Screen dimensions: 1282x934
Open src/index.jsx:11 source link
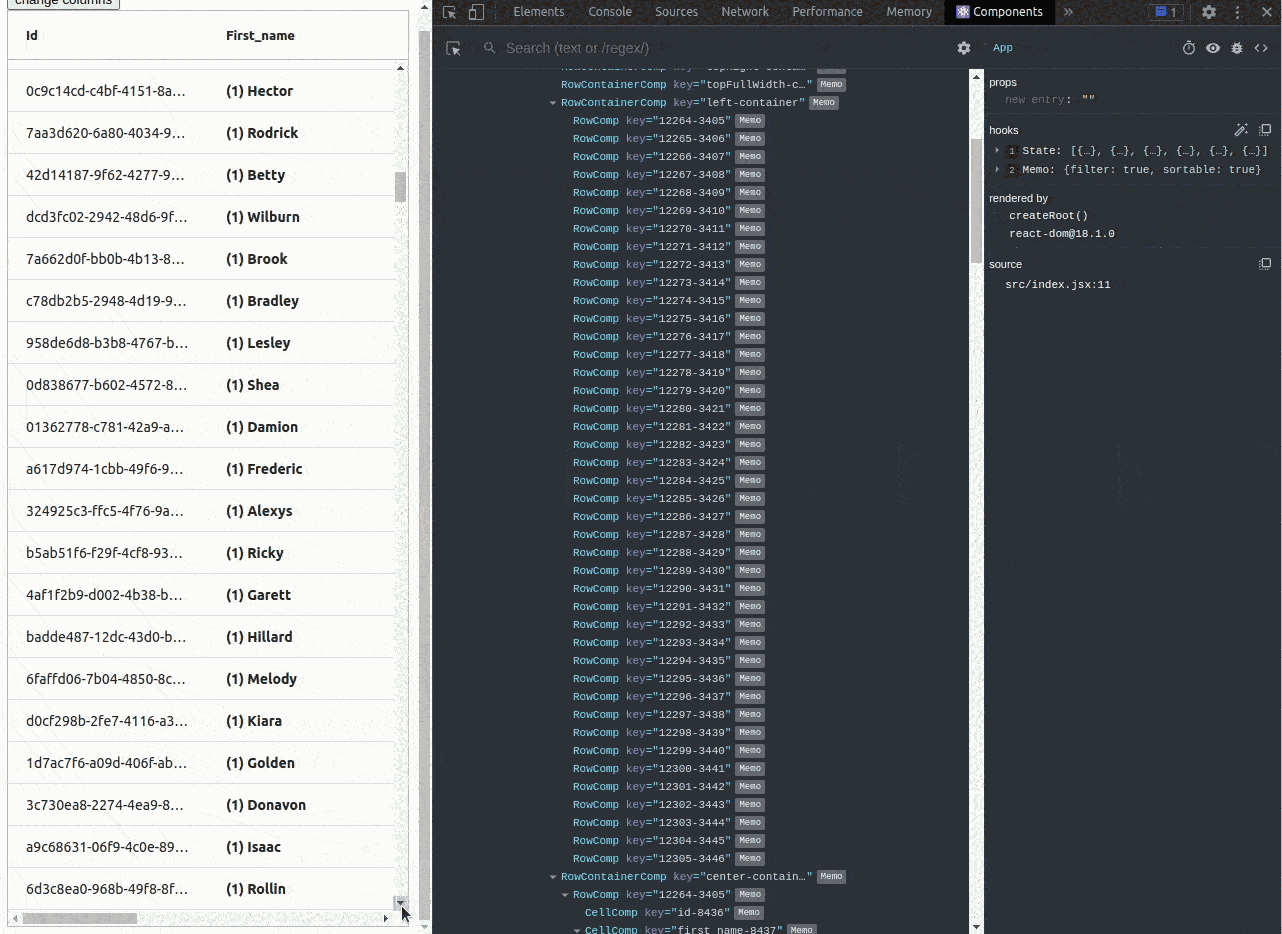(x=1058, y=285)
